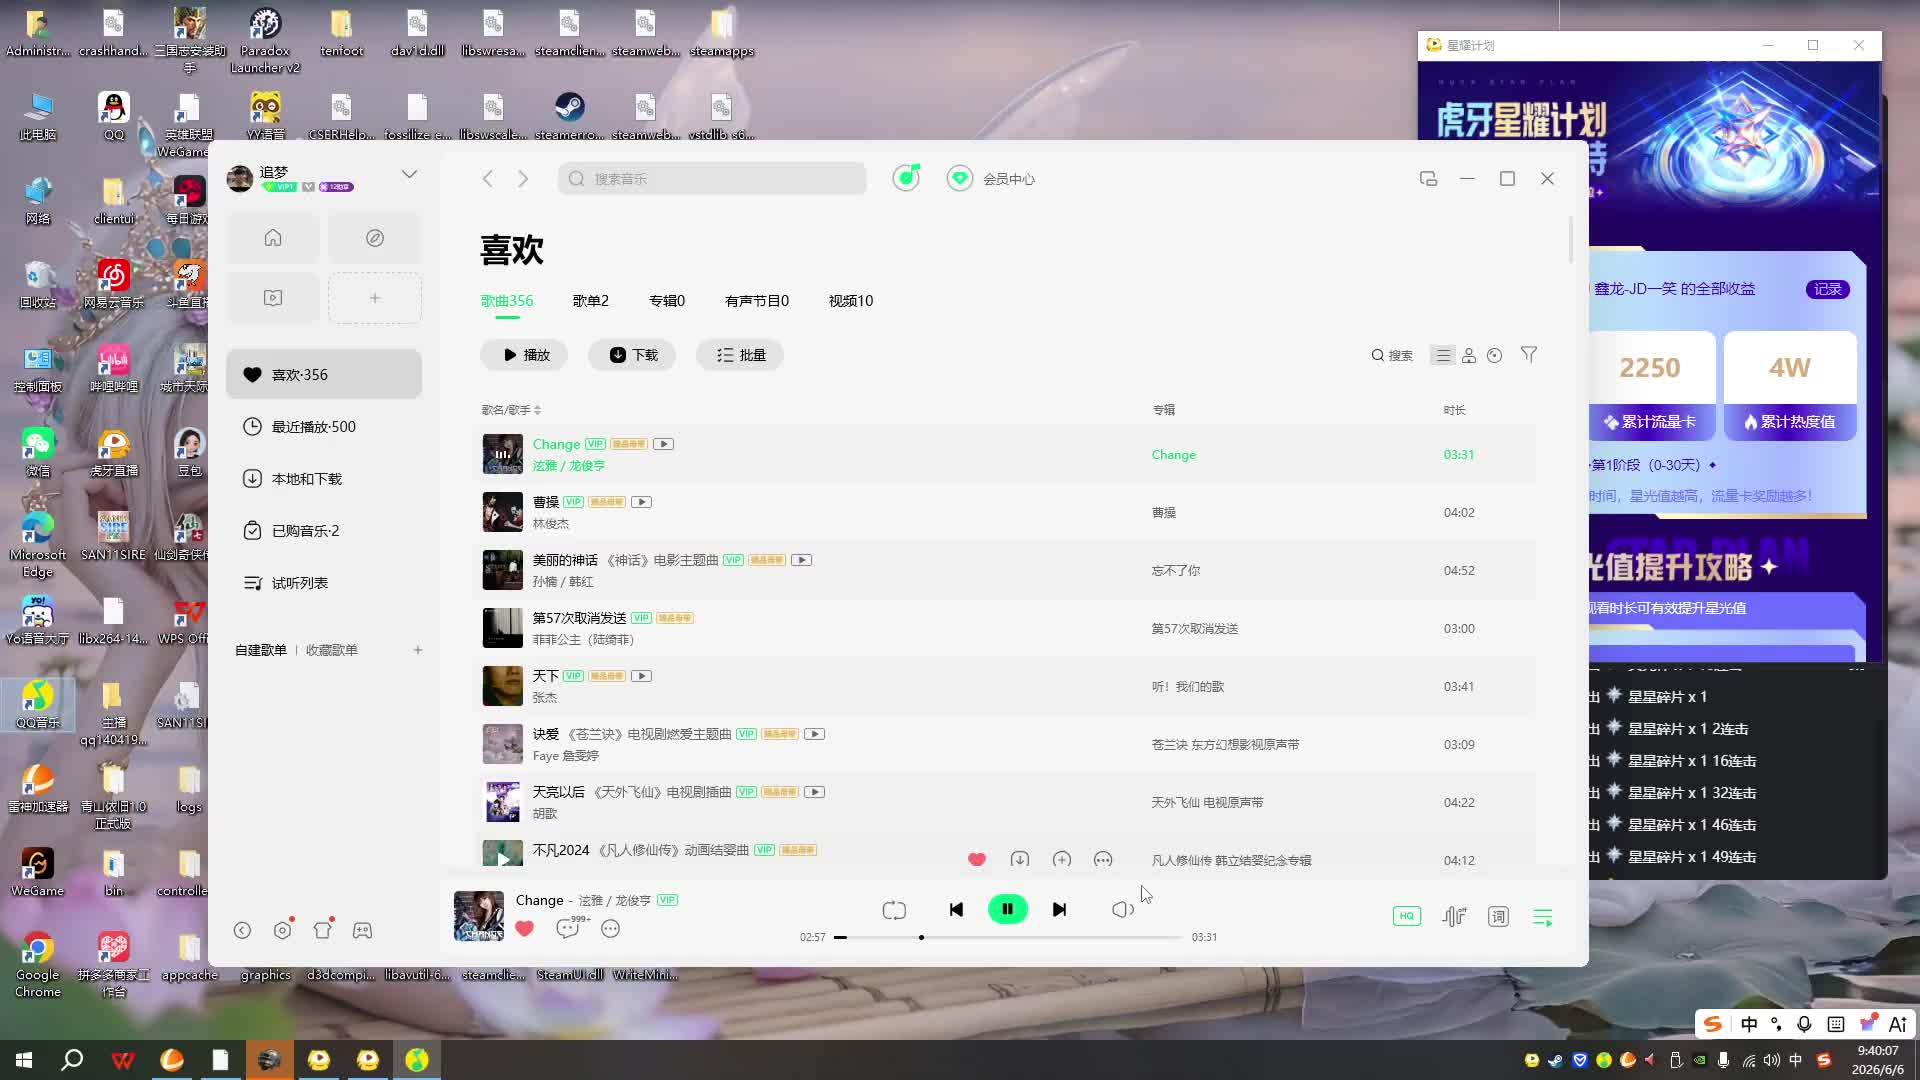Click the song list vertical scrollbar
Viewport: 1920px width, 1080px height.
click(1571, 240)
